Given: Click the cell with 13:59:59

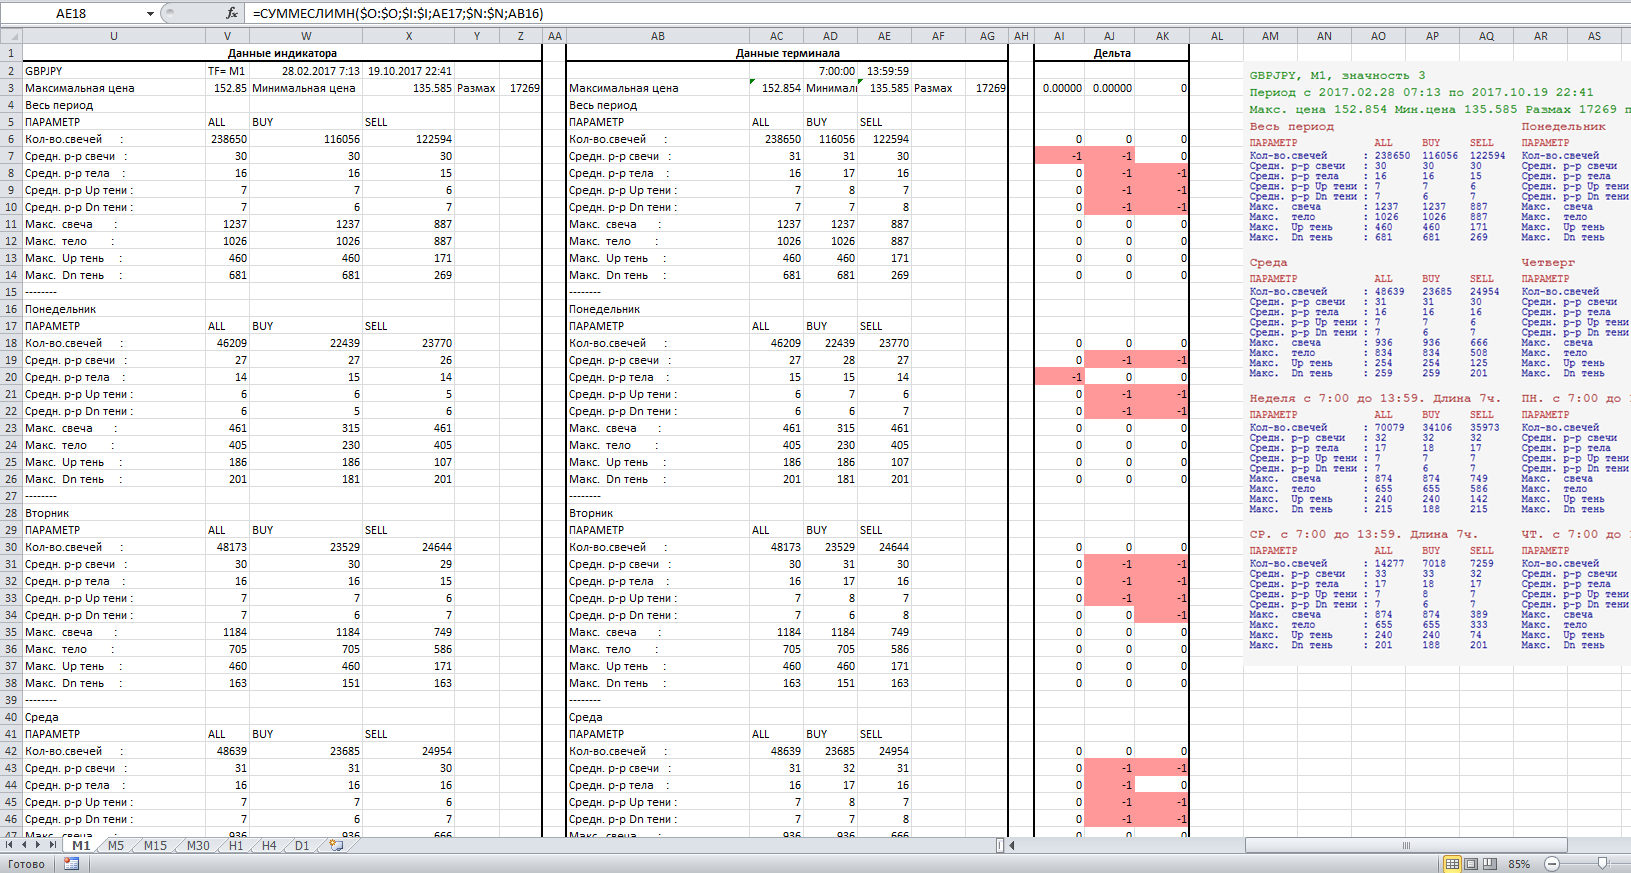Looking at the screenshot, I should pyautogui.click(x=884, y=71).
